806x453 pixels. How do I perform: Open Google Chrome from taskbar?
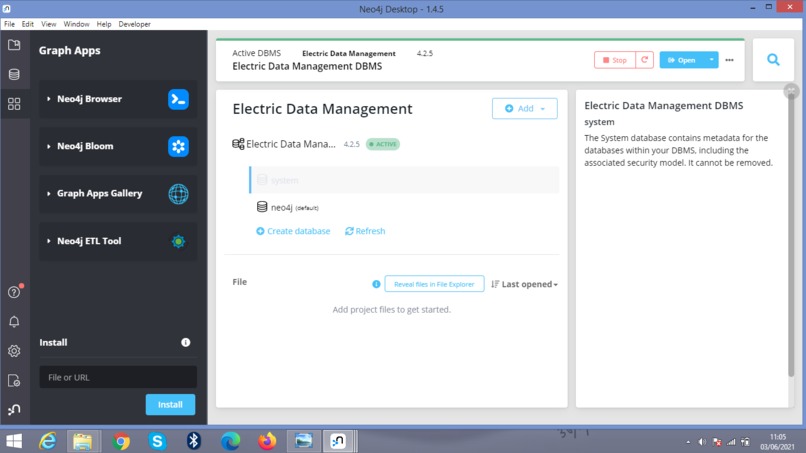click(121, 441)
